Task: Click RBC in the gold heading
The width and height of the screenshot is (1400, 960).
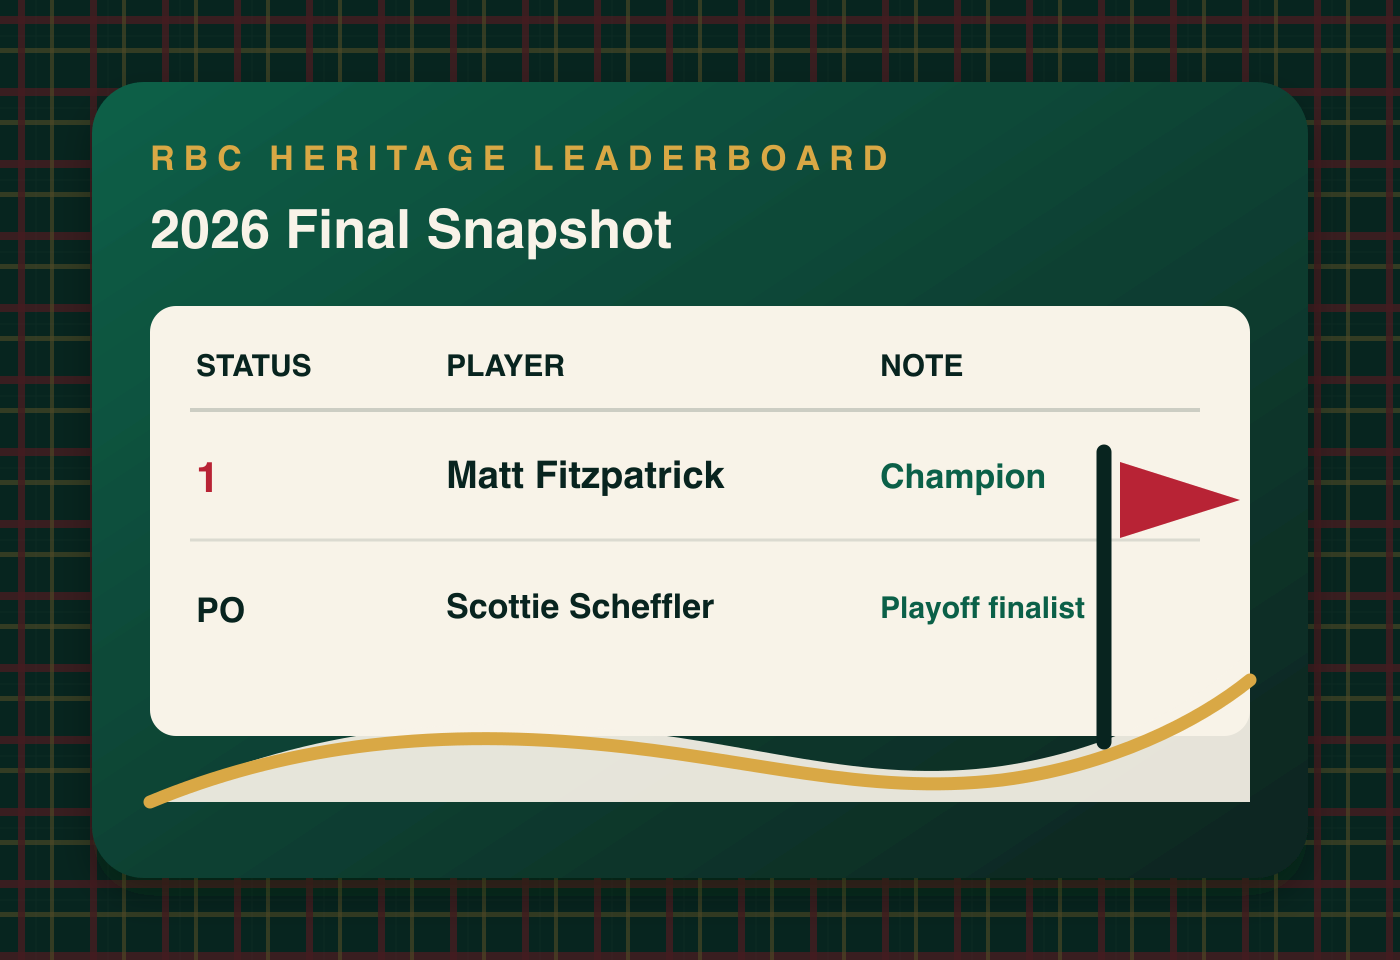Action: [197, 159]
